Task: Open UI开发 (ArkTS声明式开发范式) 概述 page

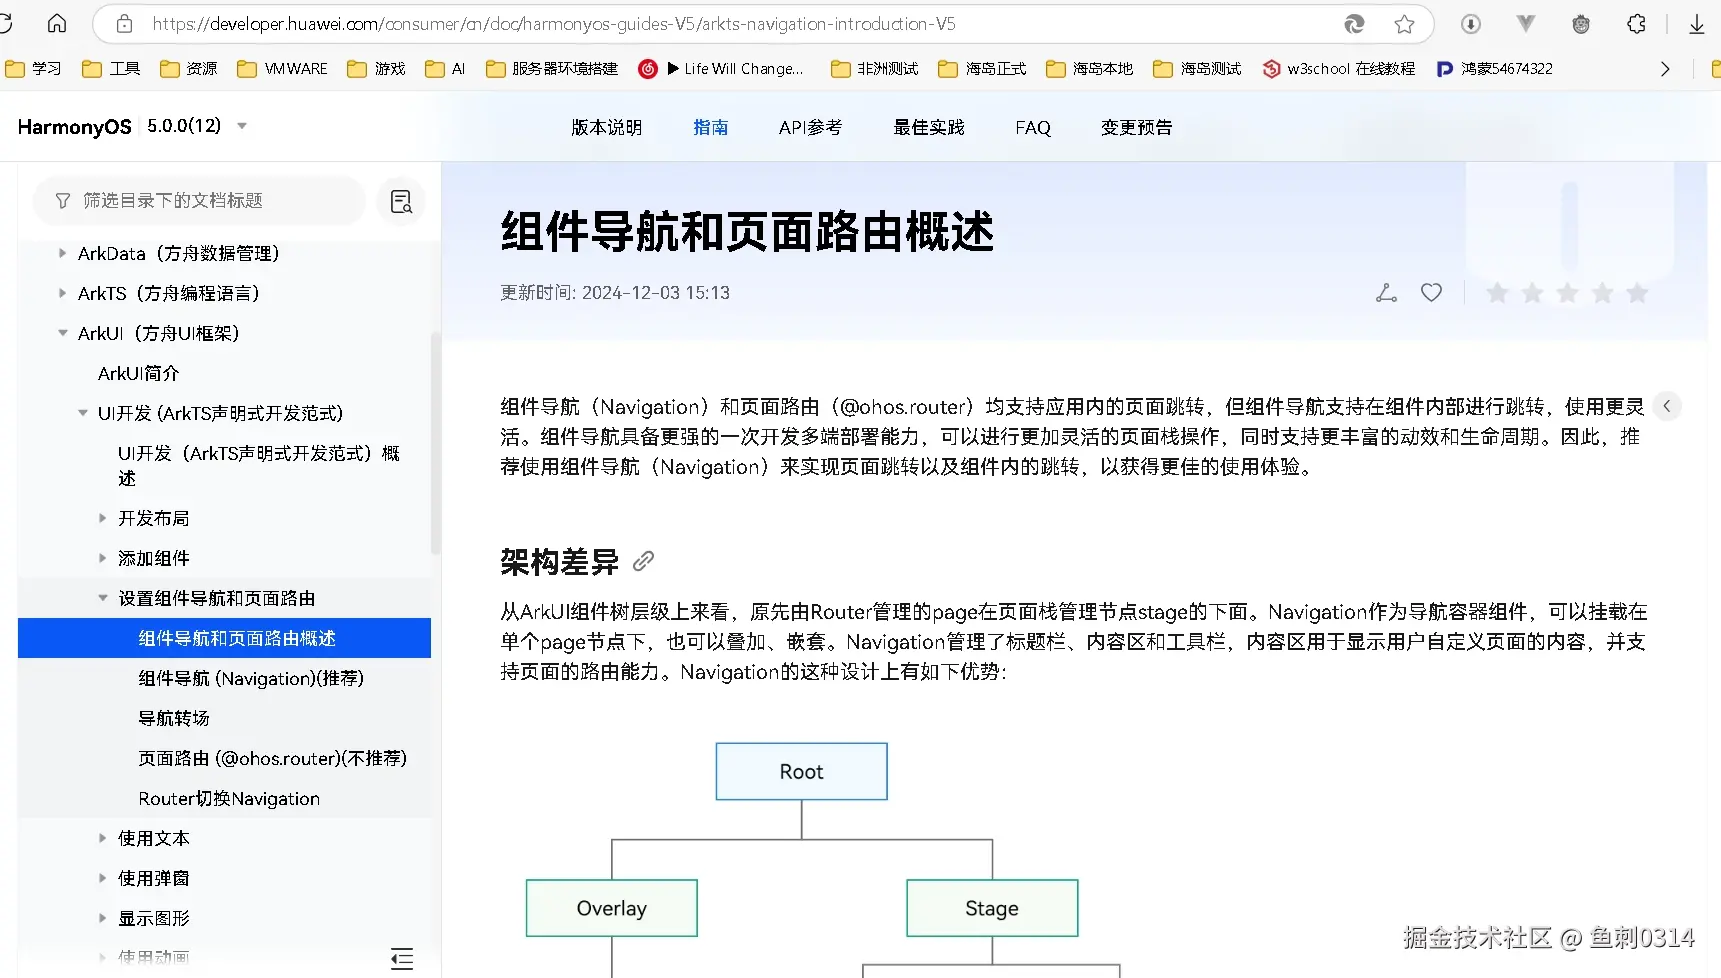Action: [258, 465]
